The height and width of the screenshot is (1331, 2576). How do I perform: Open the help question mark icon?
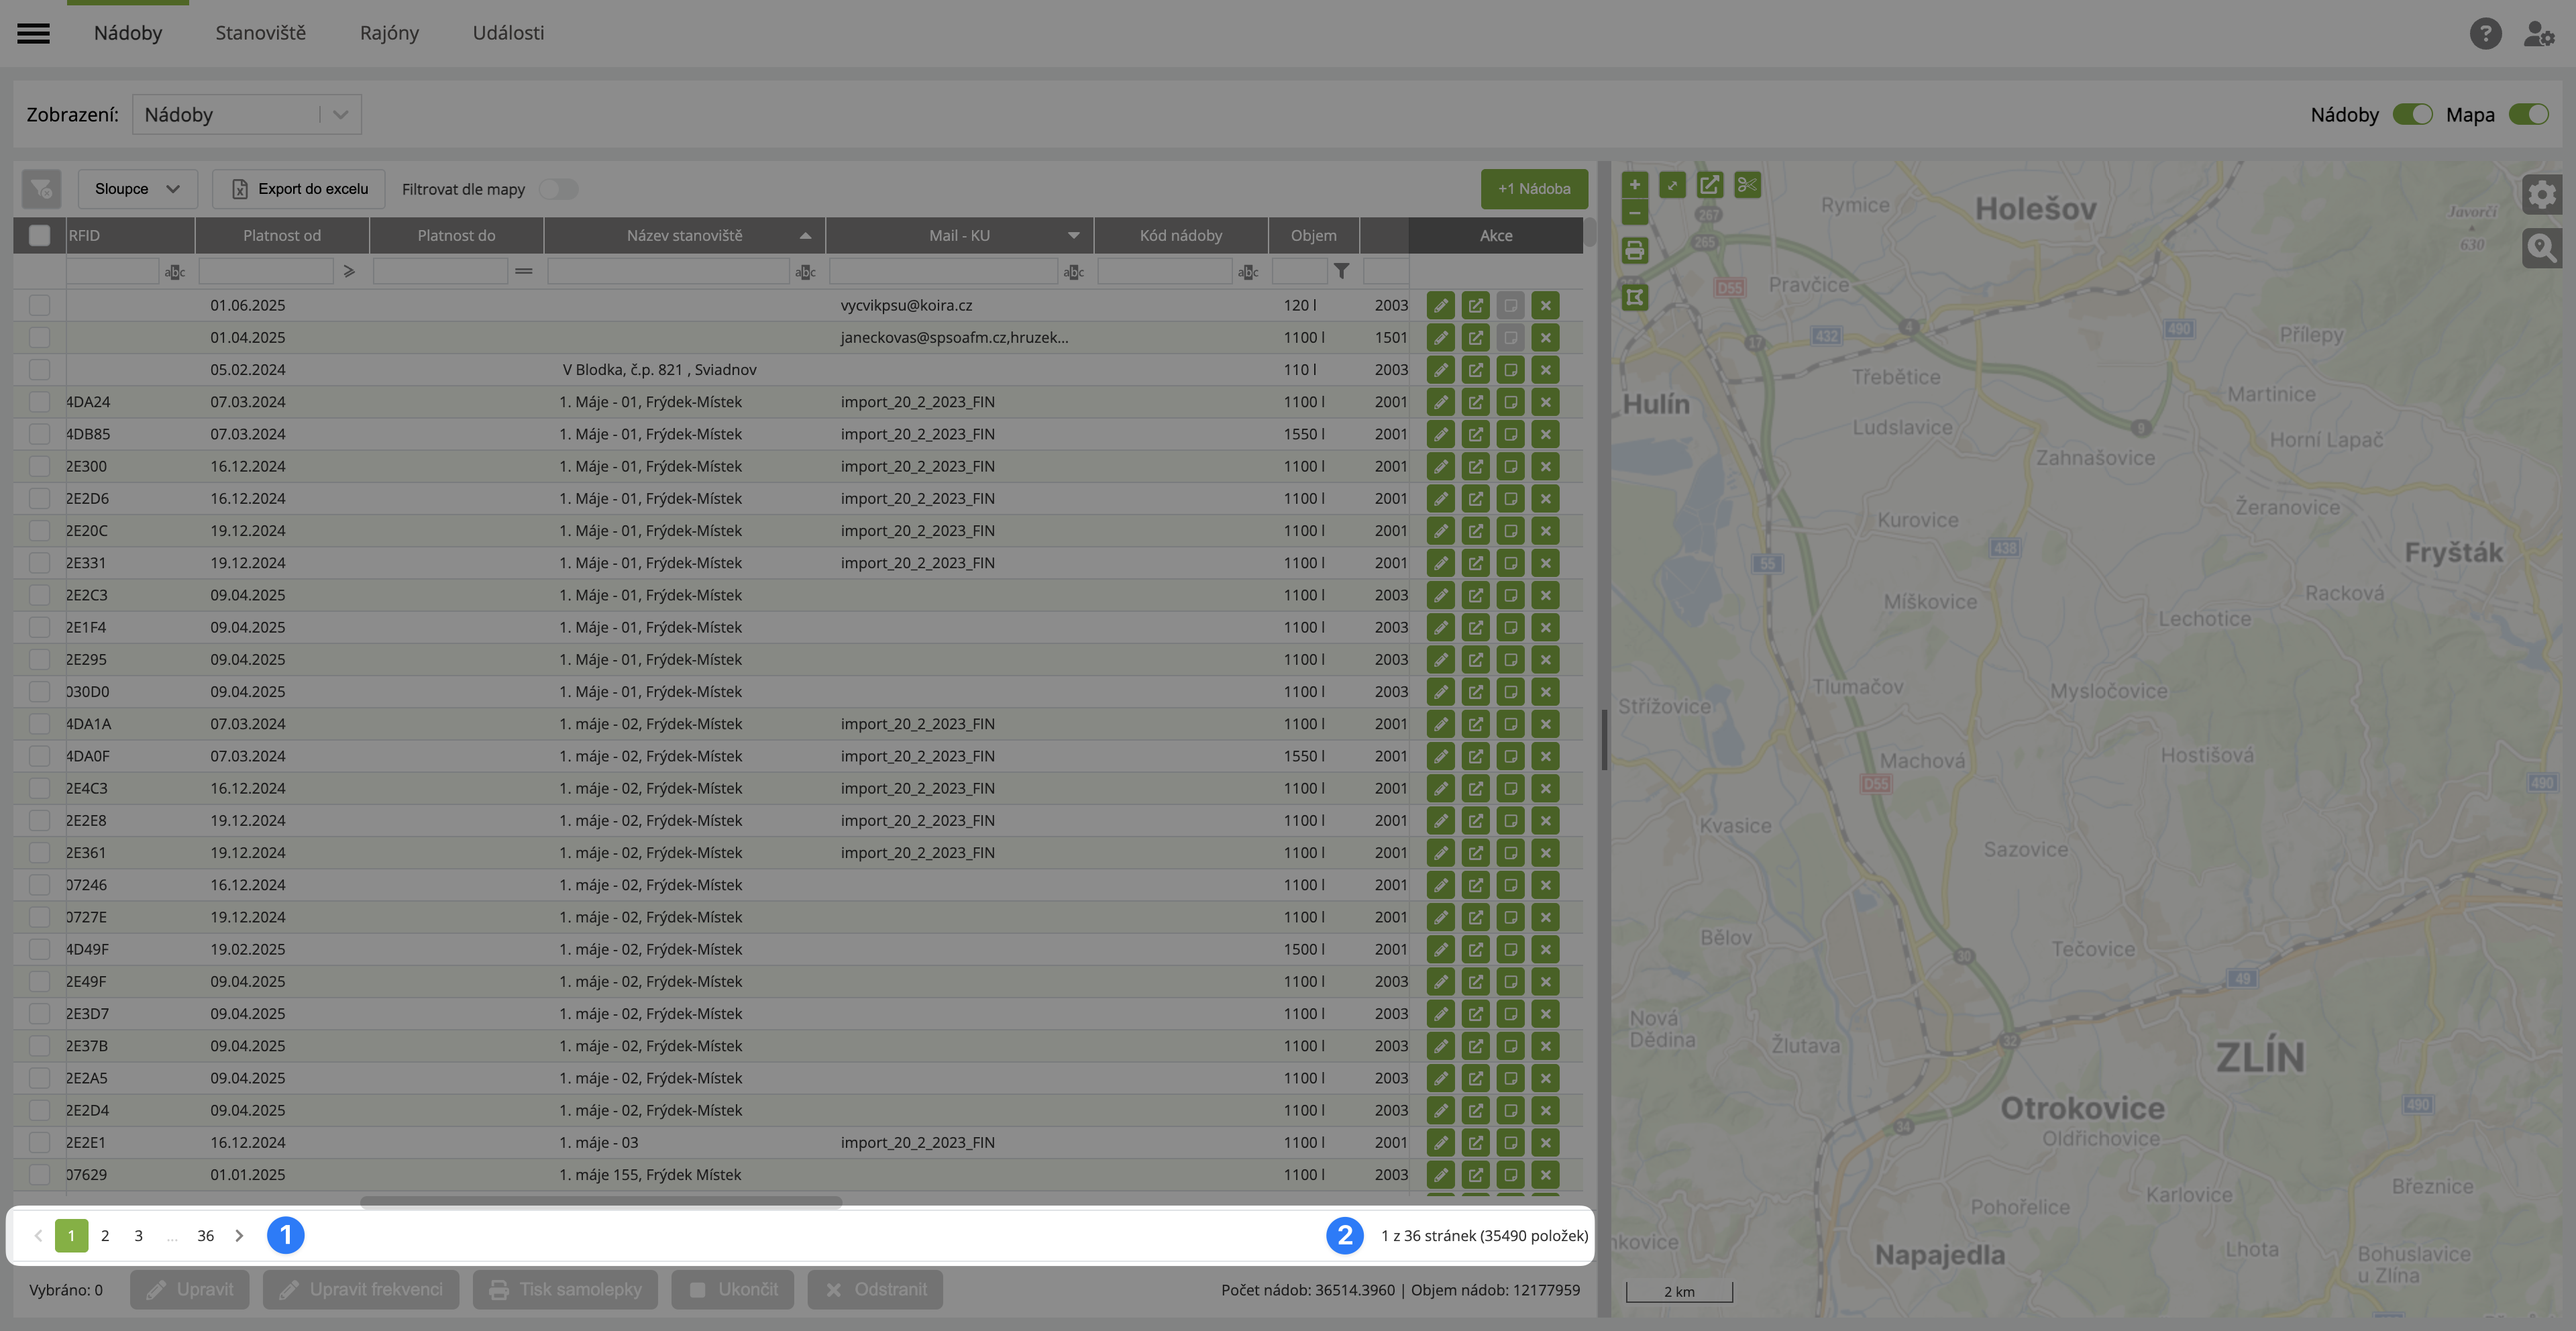tap(2485, 34)
